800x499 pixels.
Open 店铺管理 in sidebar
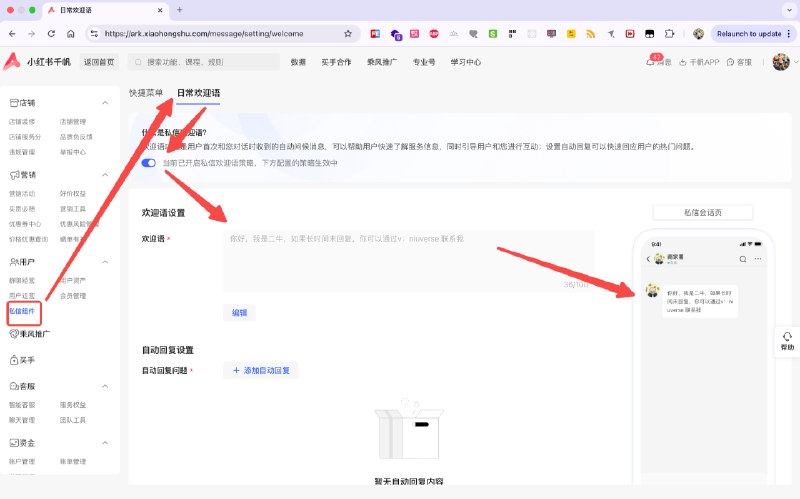point(73,122)
